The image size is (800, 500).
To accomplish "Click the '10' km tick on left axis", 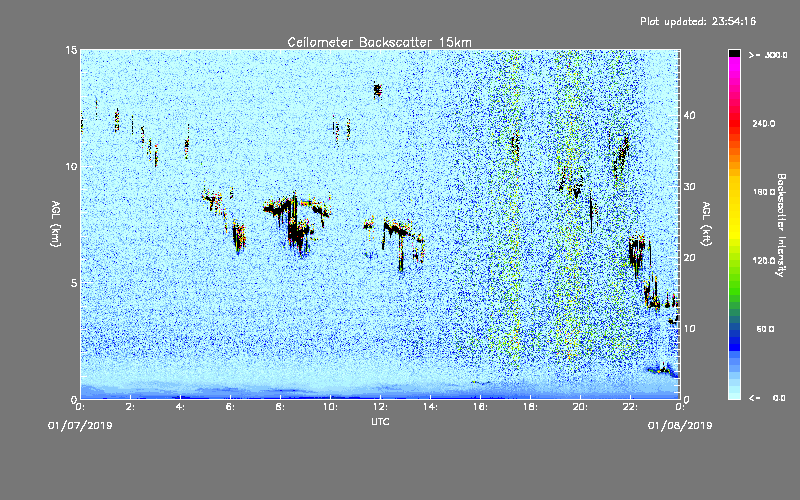I will tap(71, 166).
